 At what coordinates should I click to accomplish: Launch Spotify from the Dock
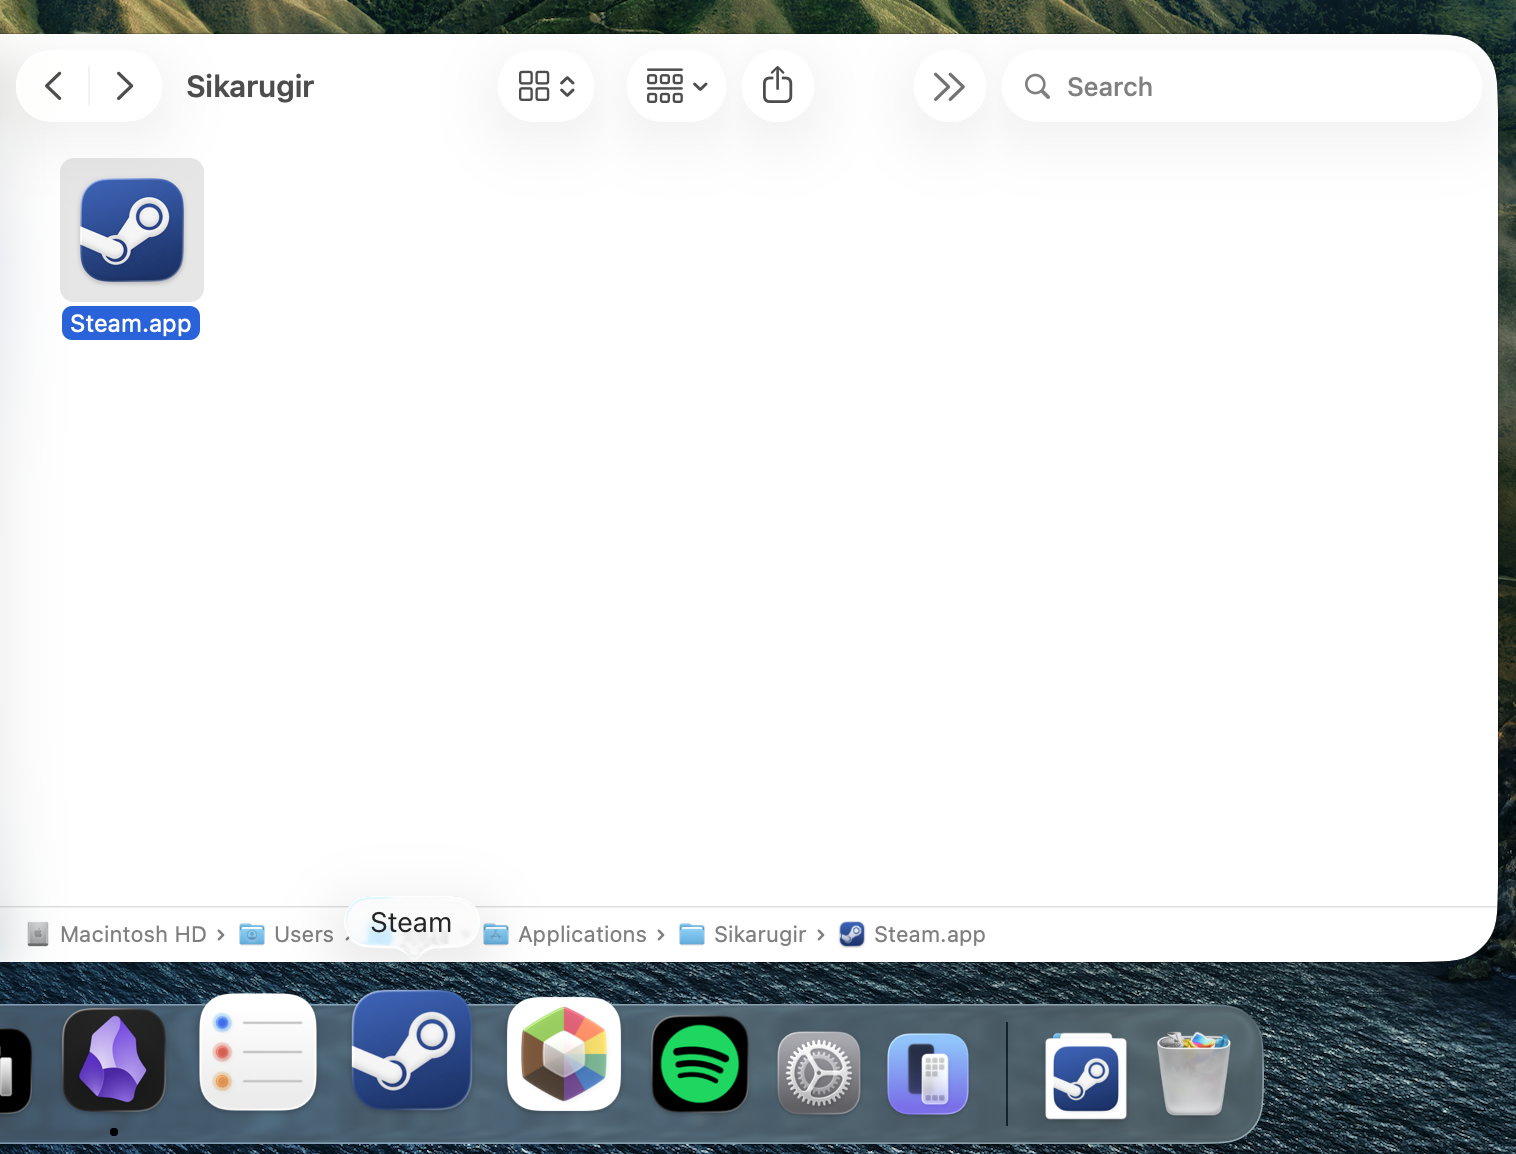(699, 1063)
